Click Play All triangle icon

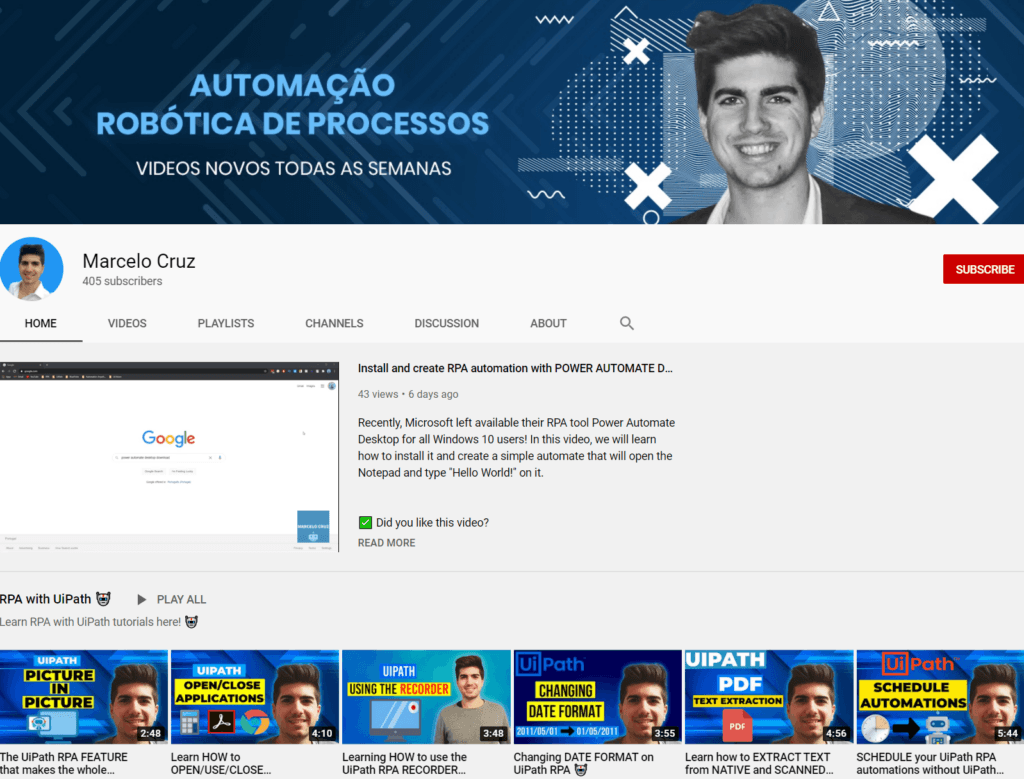pos(142,599)
